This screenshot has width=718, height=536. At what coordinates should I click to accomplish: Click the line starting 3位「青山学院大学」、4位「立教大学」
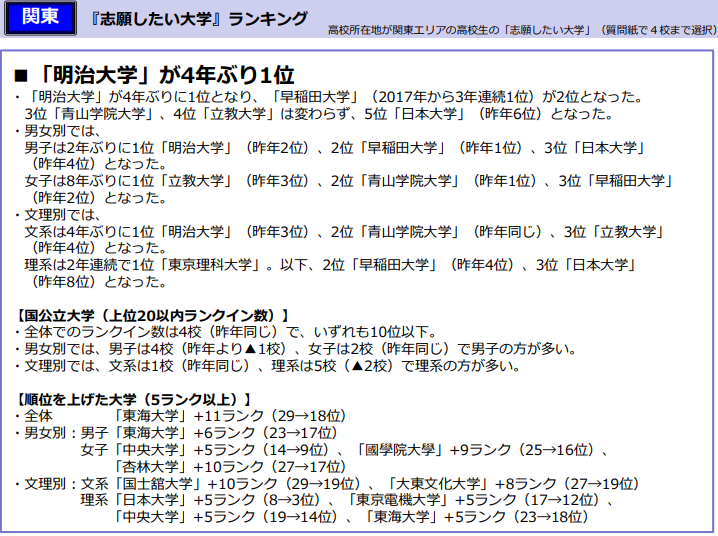coord(319,114)
